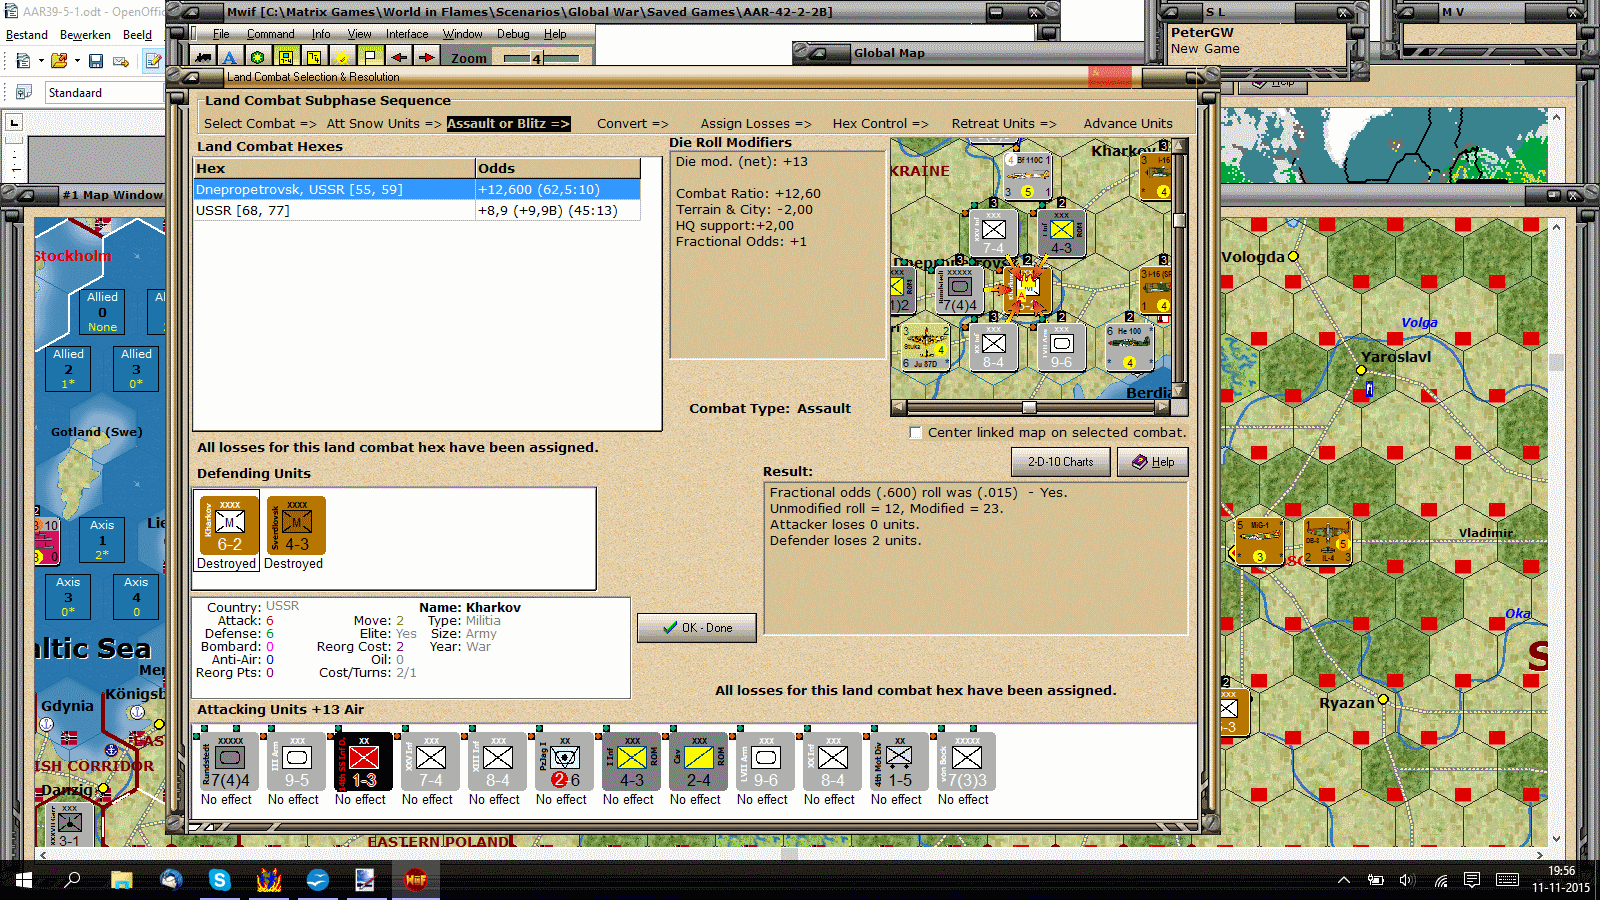Viewport: 1600px width, 900px height.
Task: Select the Sverdlovsk 4-3 defending unit
Action: pyautogui.click(x=296, y=525)
